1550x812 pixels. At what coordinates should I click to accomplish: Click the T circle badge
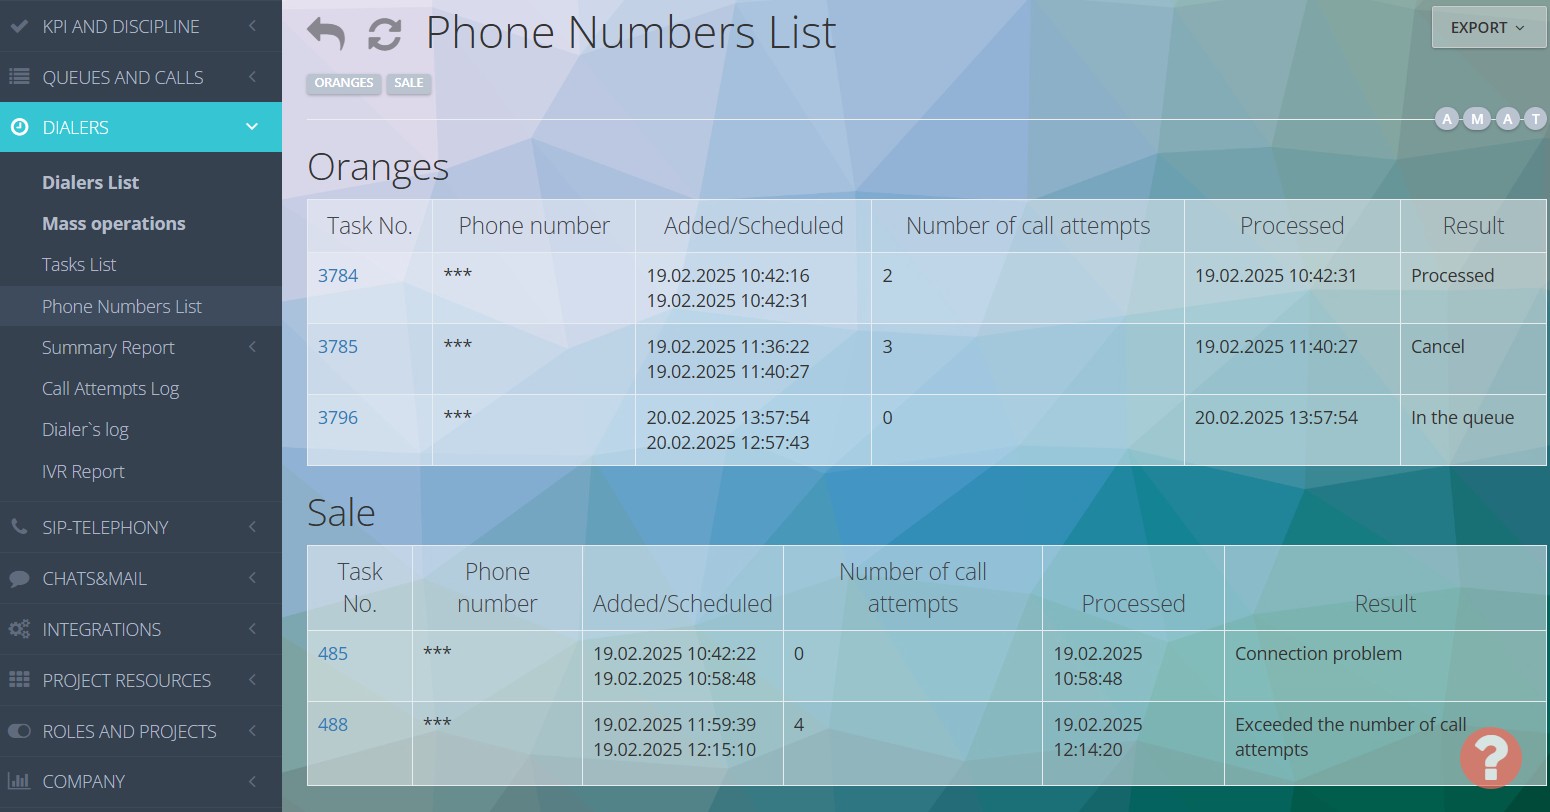pos(1537,119)
